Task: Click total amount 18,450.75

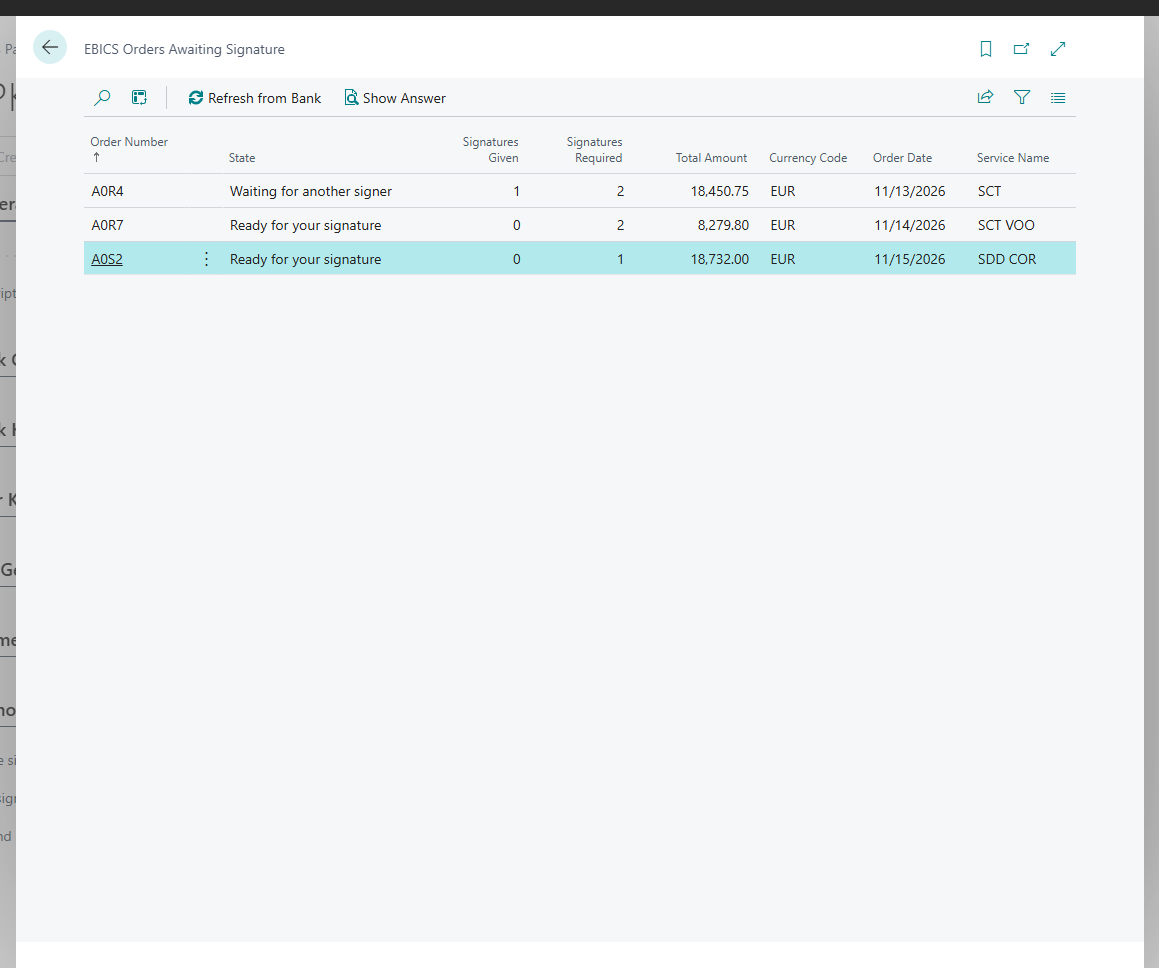Action: 719,191
